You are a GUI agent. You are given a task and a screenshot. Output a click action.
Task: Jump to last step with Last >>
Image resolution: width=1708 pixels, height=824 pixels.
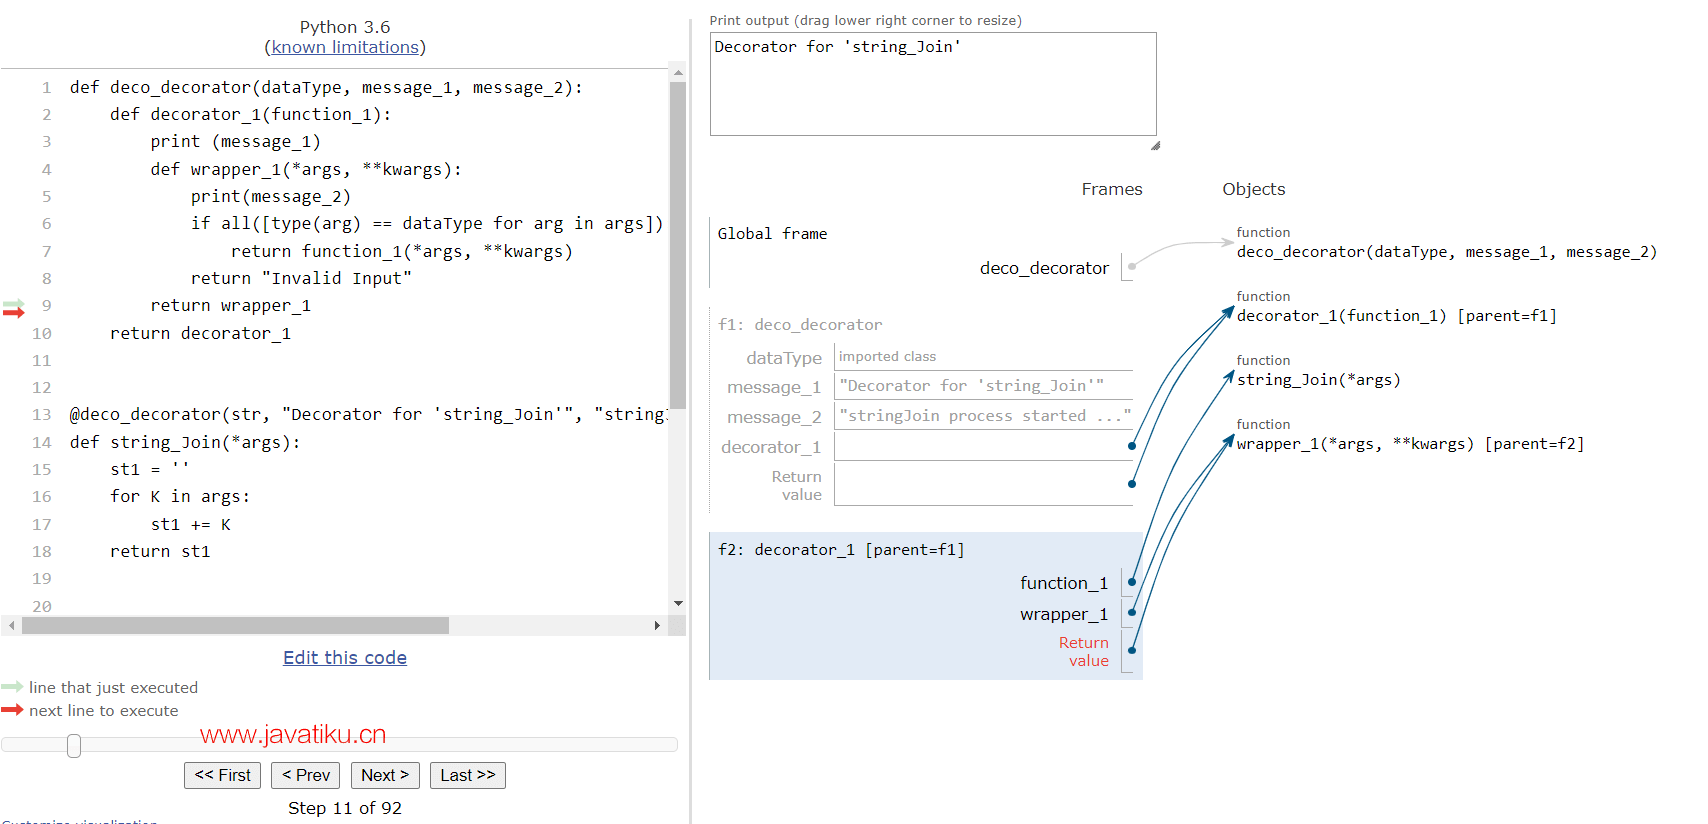pyautogui.click(x=467, y=775)
